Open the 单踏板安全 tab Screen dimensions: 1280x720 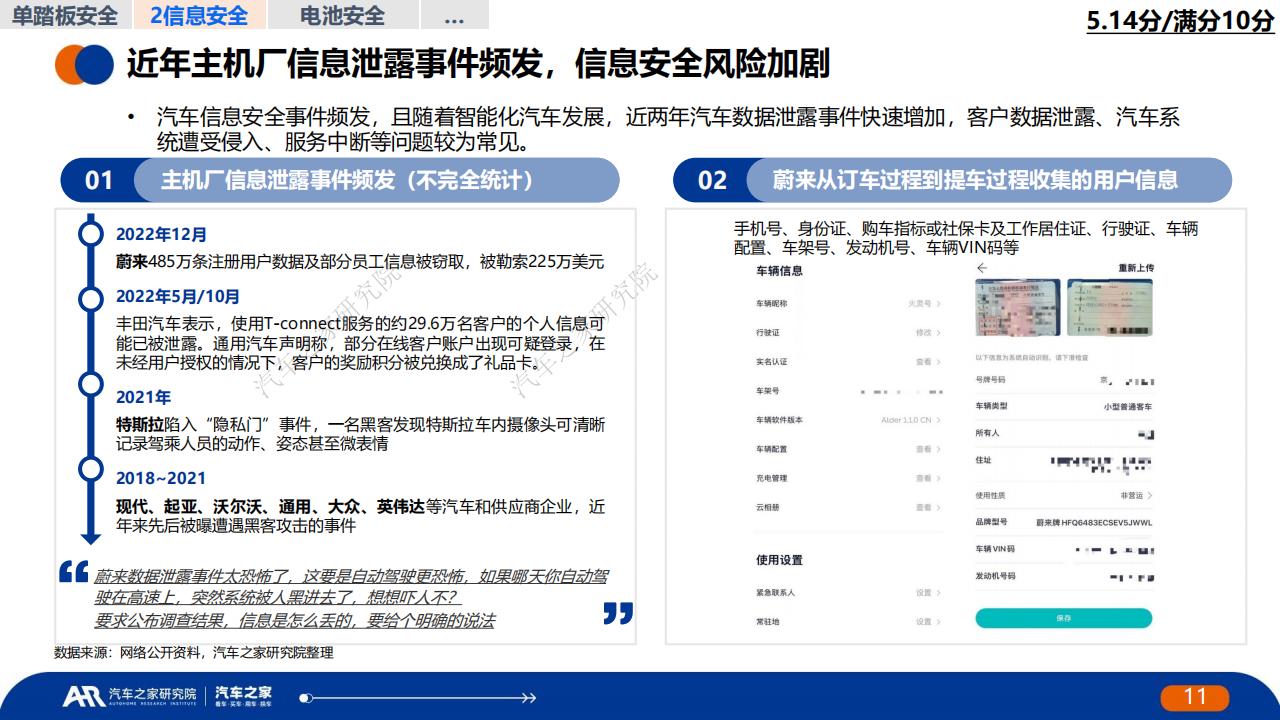coord(65,16)
